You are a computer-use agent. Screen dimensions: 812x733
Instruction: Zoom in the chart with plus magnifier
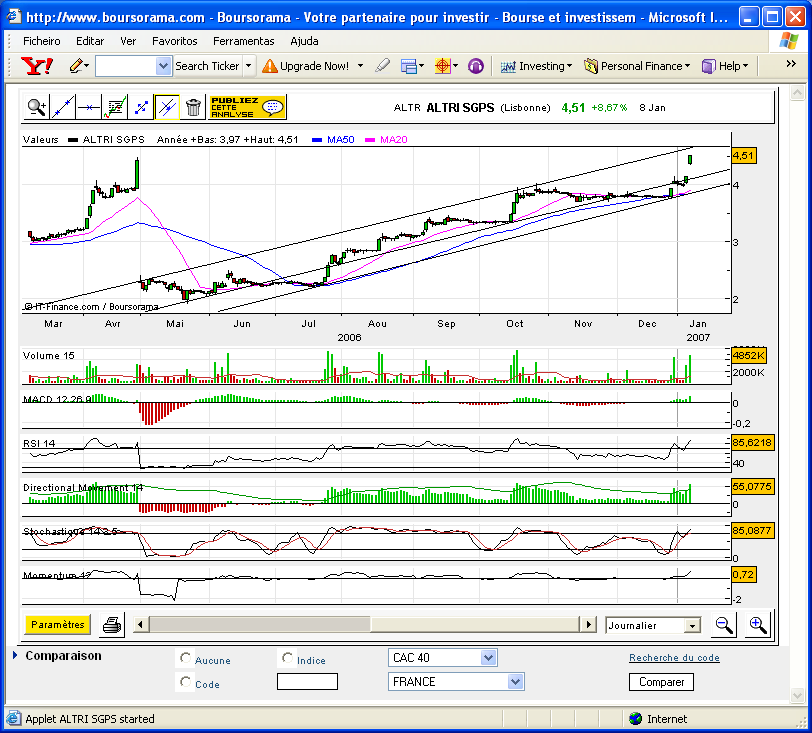[x=758, y=625]
